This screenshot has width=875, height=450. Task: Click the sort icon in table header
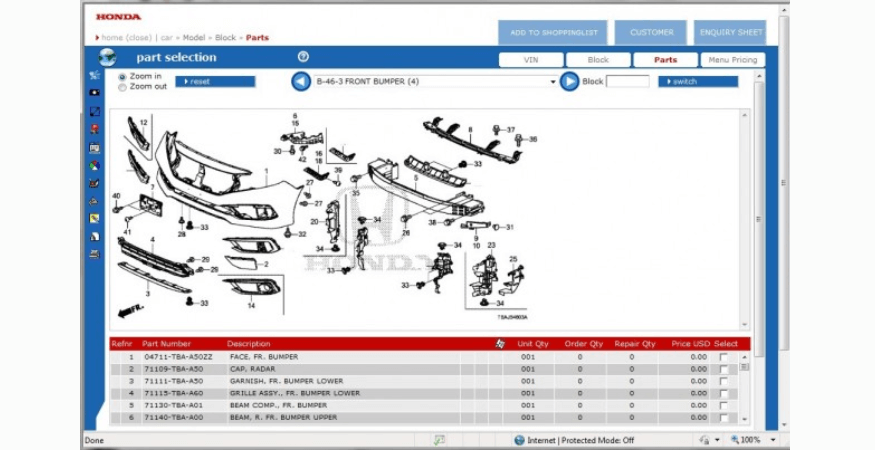click(500, 344)
